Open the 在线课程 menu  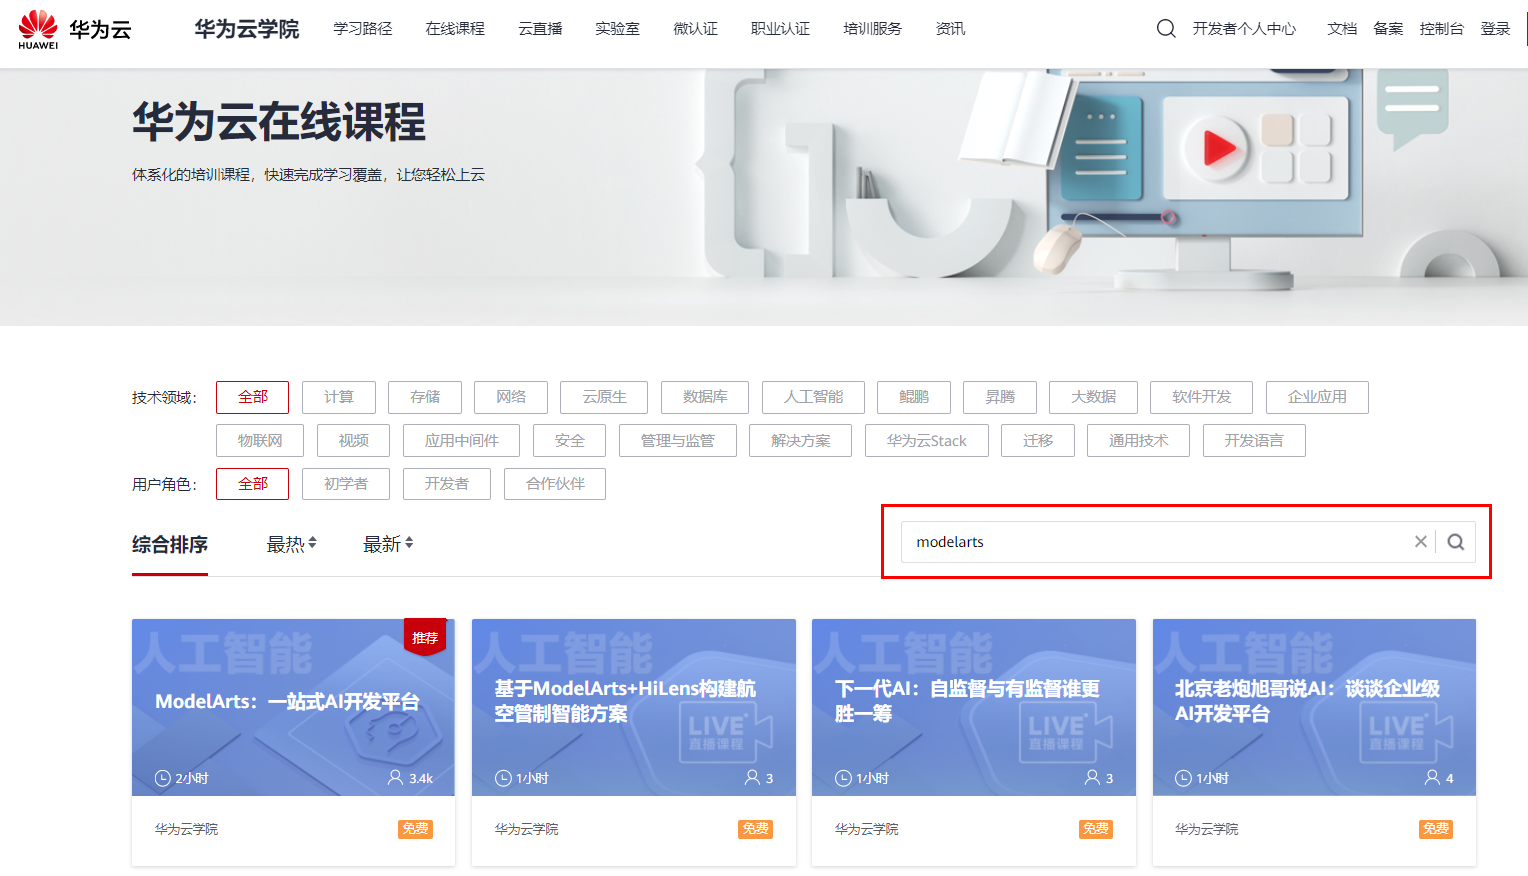[x=455, y=29]
